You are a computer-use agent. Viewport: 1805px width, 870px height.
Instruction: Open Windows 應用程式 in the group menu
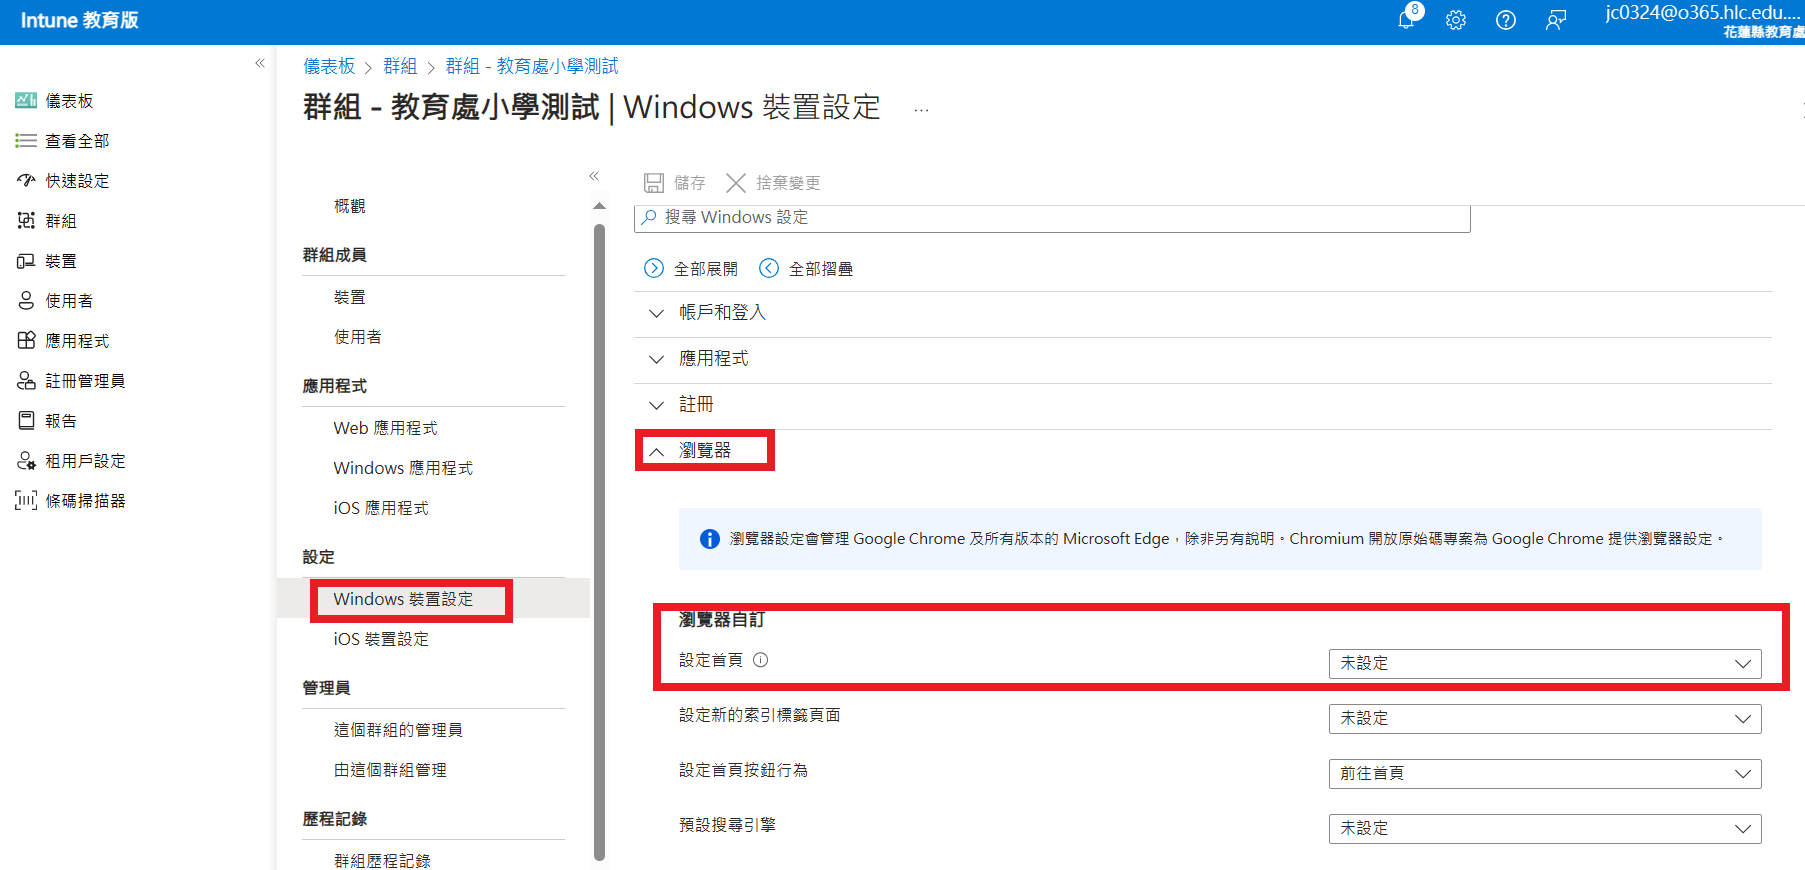403,468
